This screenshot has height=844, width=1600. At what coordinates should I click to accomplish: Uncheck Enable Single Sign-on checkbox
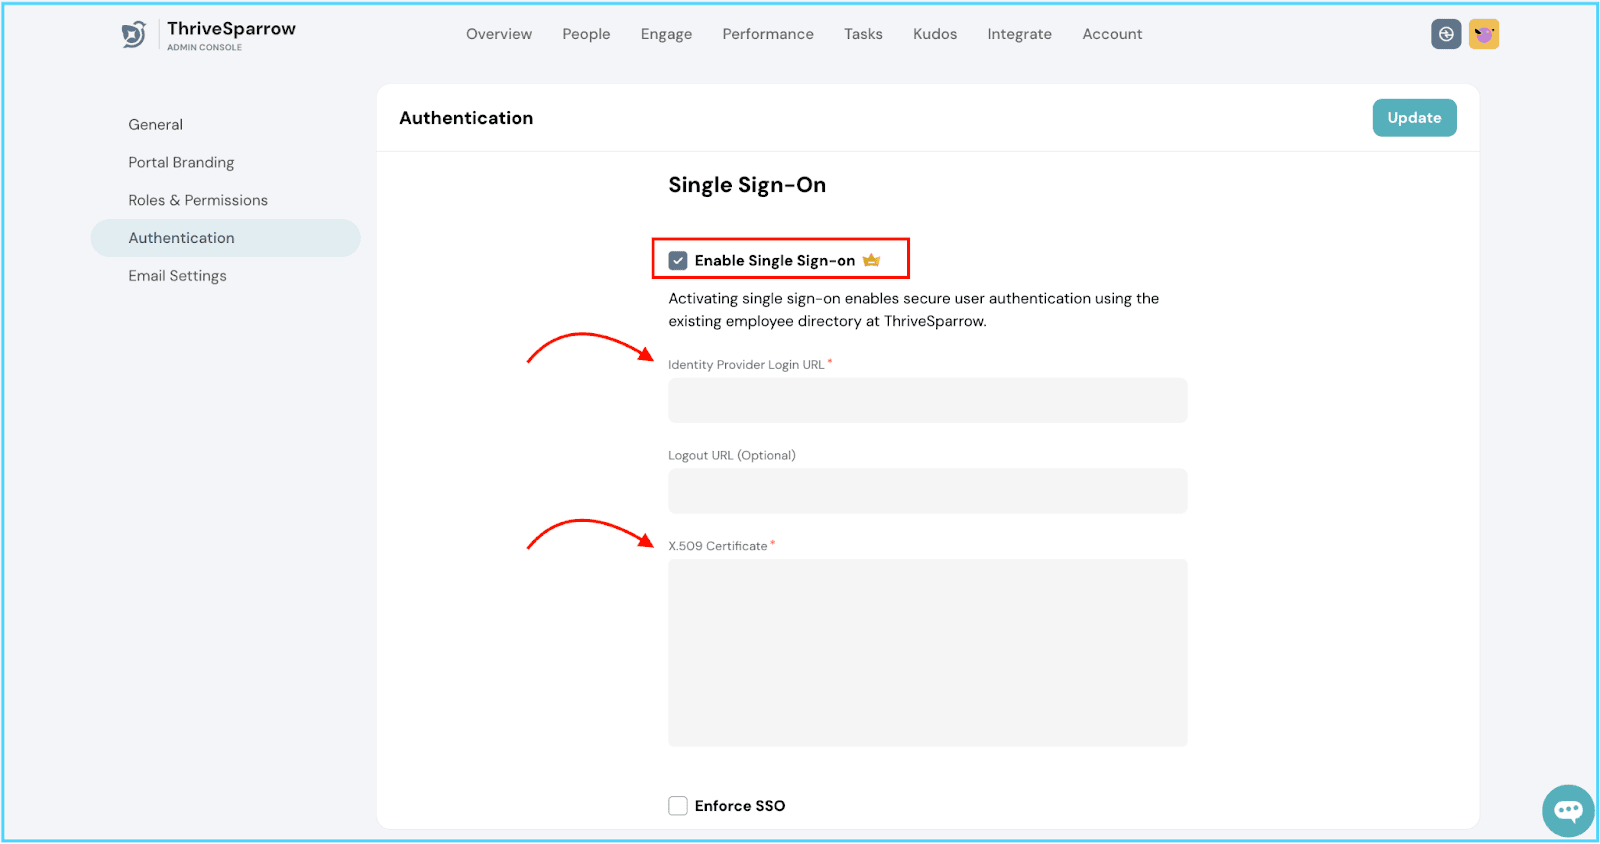678,260
